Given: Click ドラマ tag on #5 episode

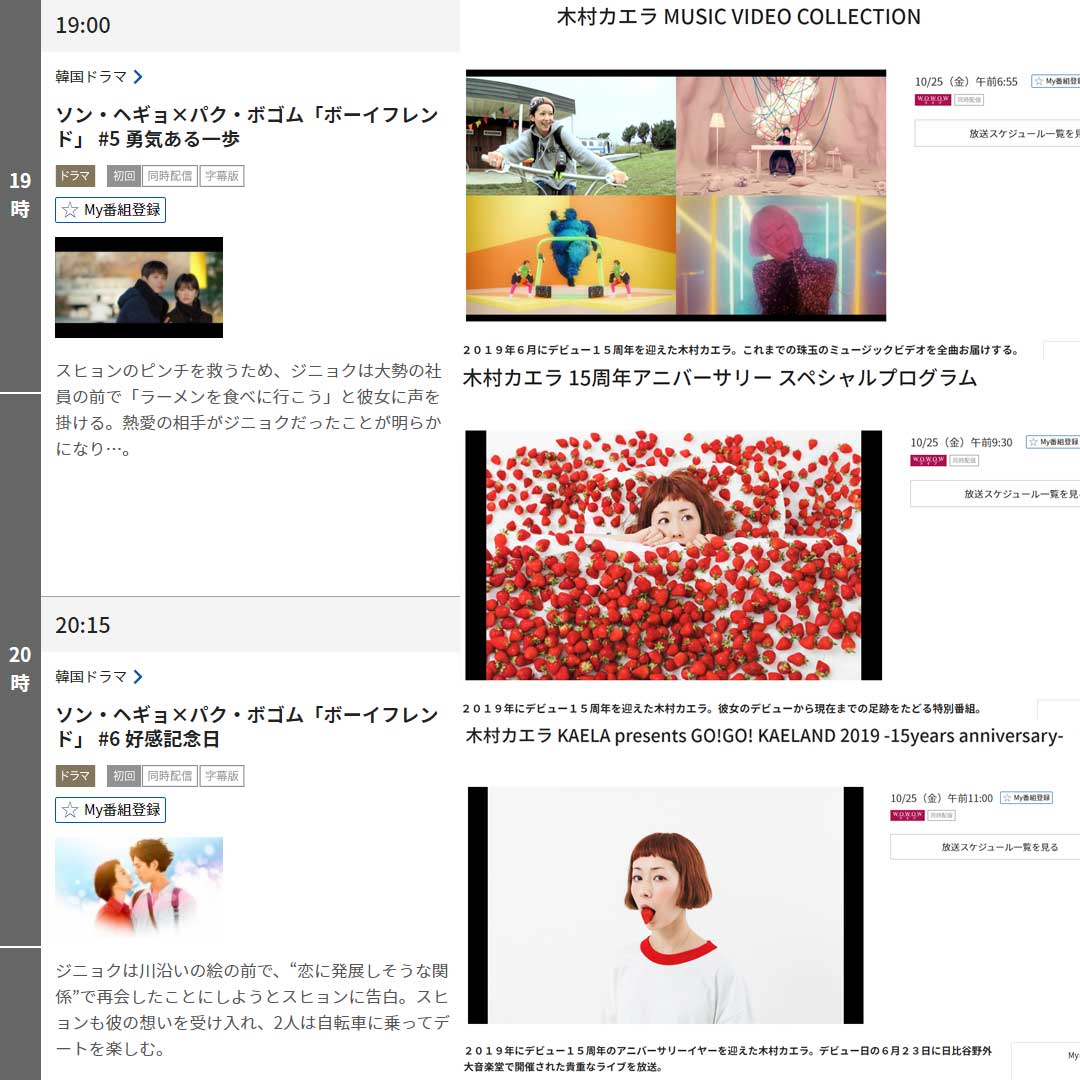Looking at the screenshot, I should [75, 176].
